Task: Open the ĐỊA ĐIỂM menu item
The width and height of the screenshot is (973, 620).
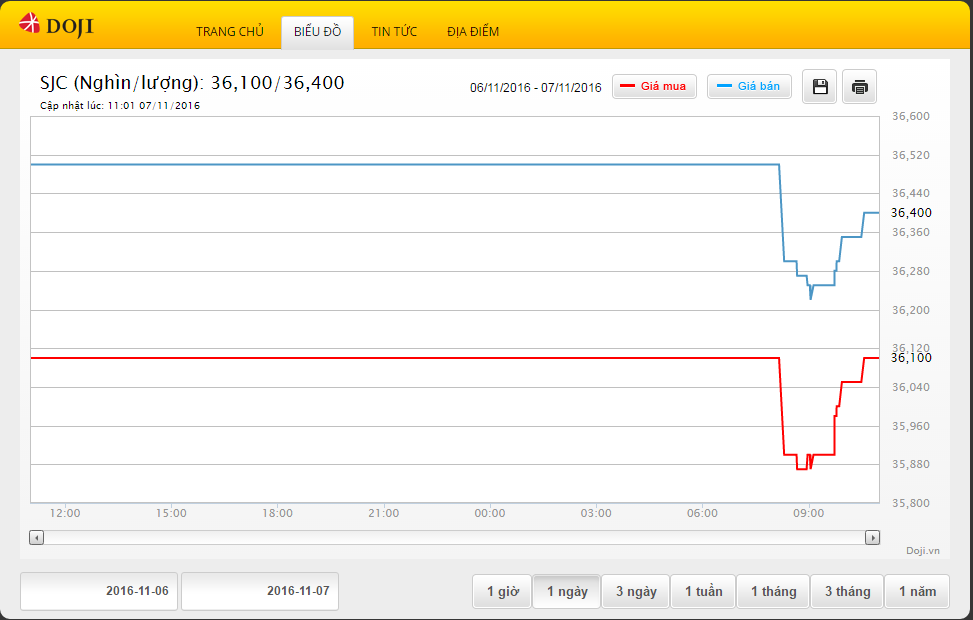Action: (x=473, y=32)
